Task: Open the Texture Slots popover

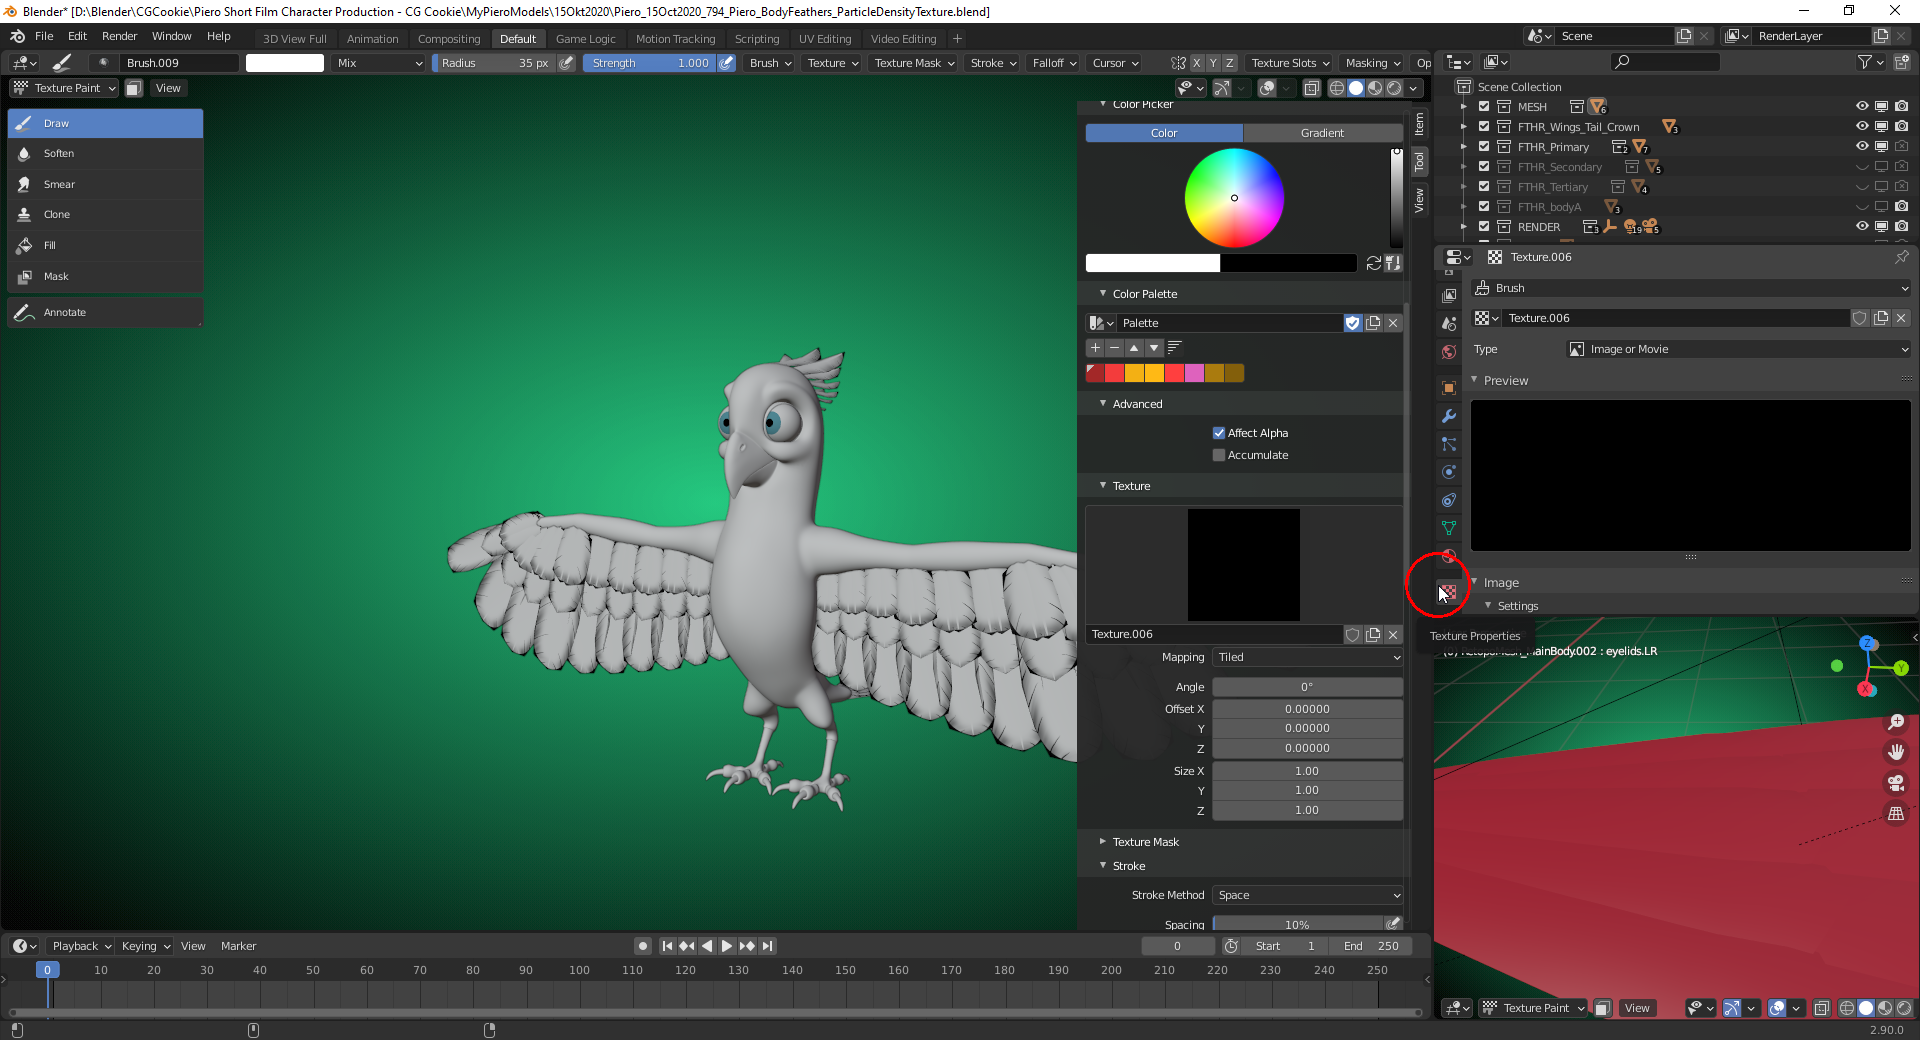Action: point(1290,63)
